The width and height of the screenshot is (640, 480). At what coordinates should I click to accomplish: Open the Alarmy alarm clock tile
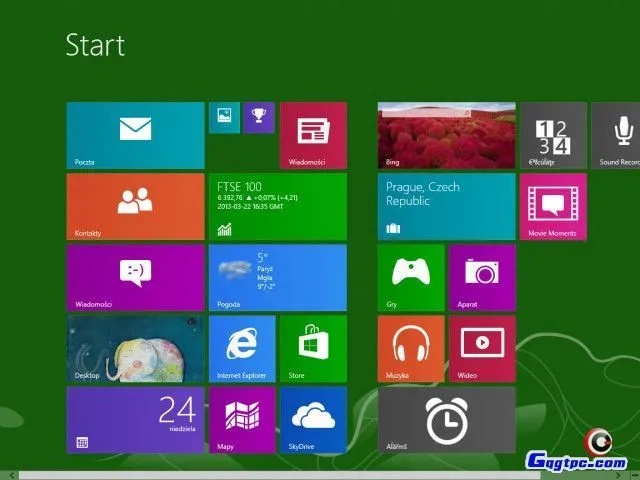click(x=446, y=420)
